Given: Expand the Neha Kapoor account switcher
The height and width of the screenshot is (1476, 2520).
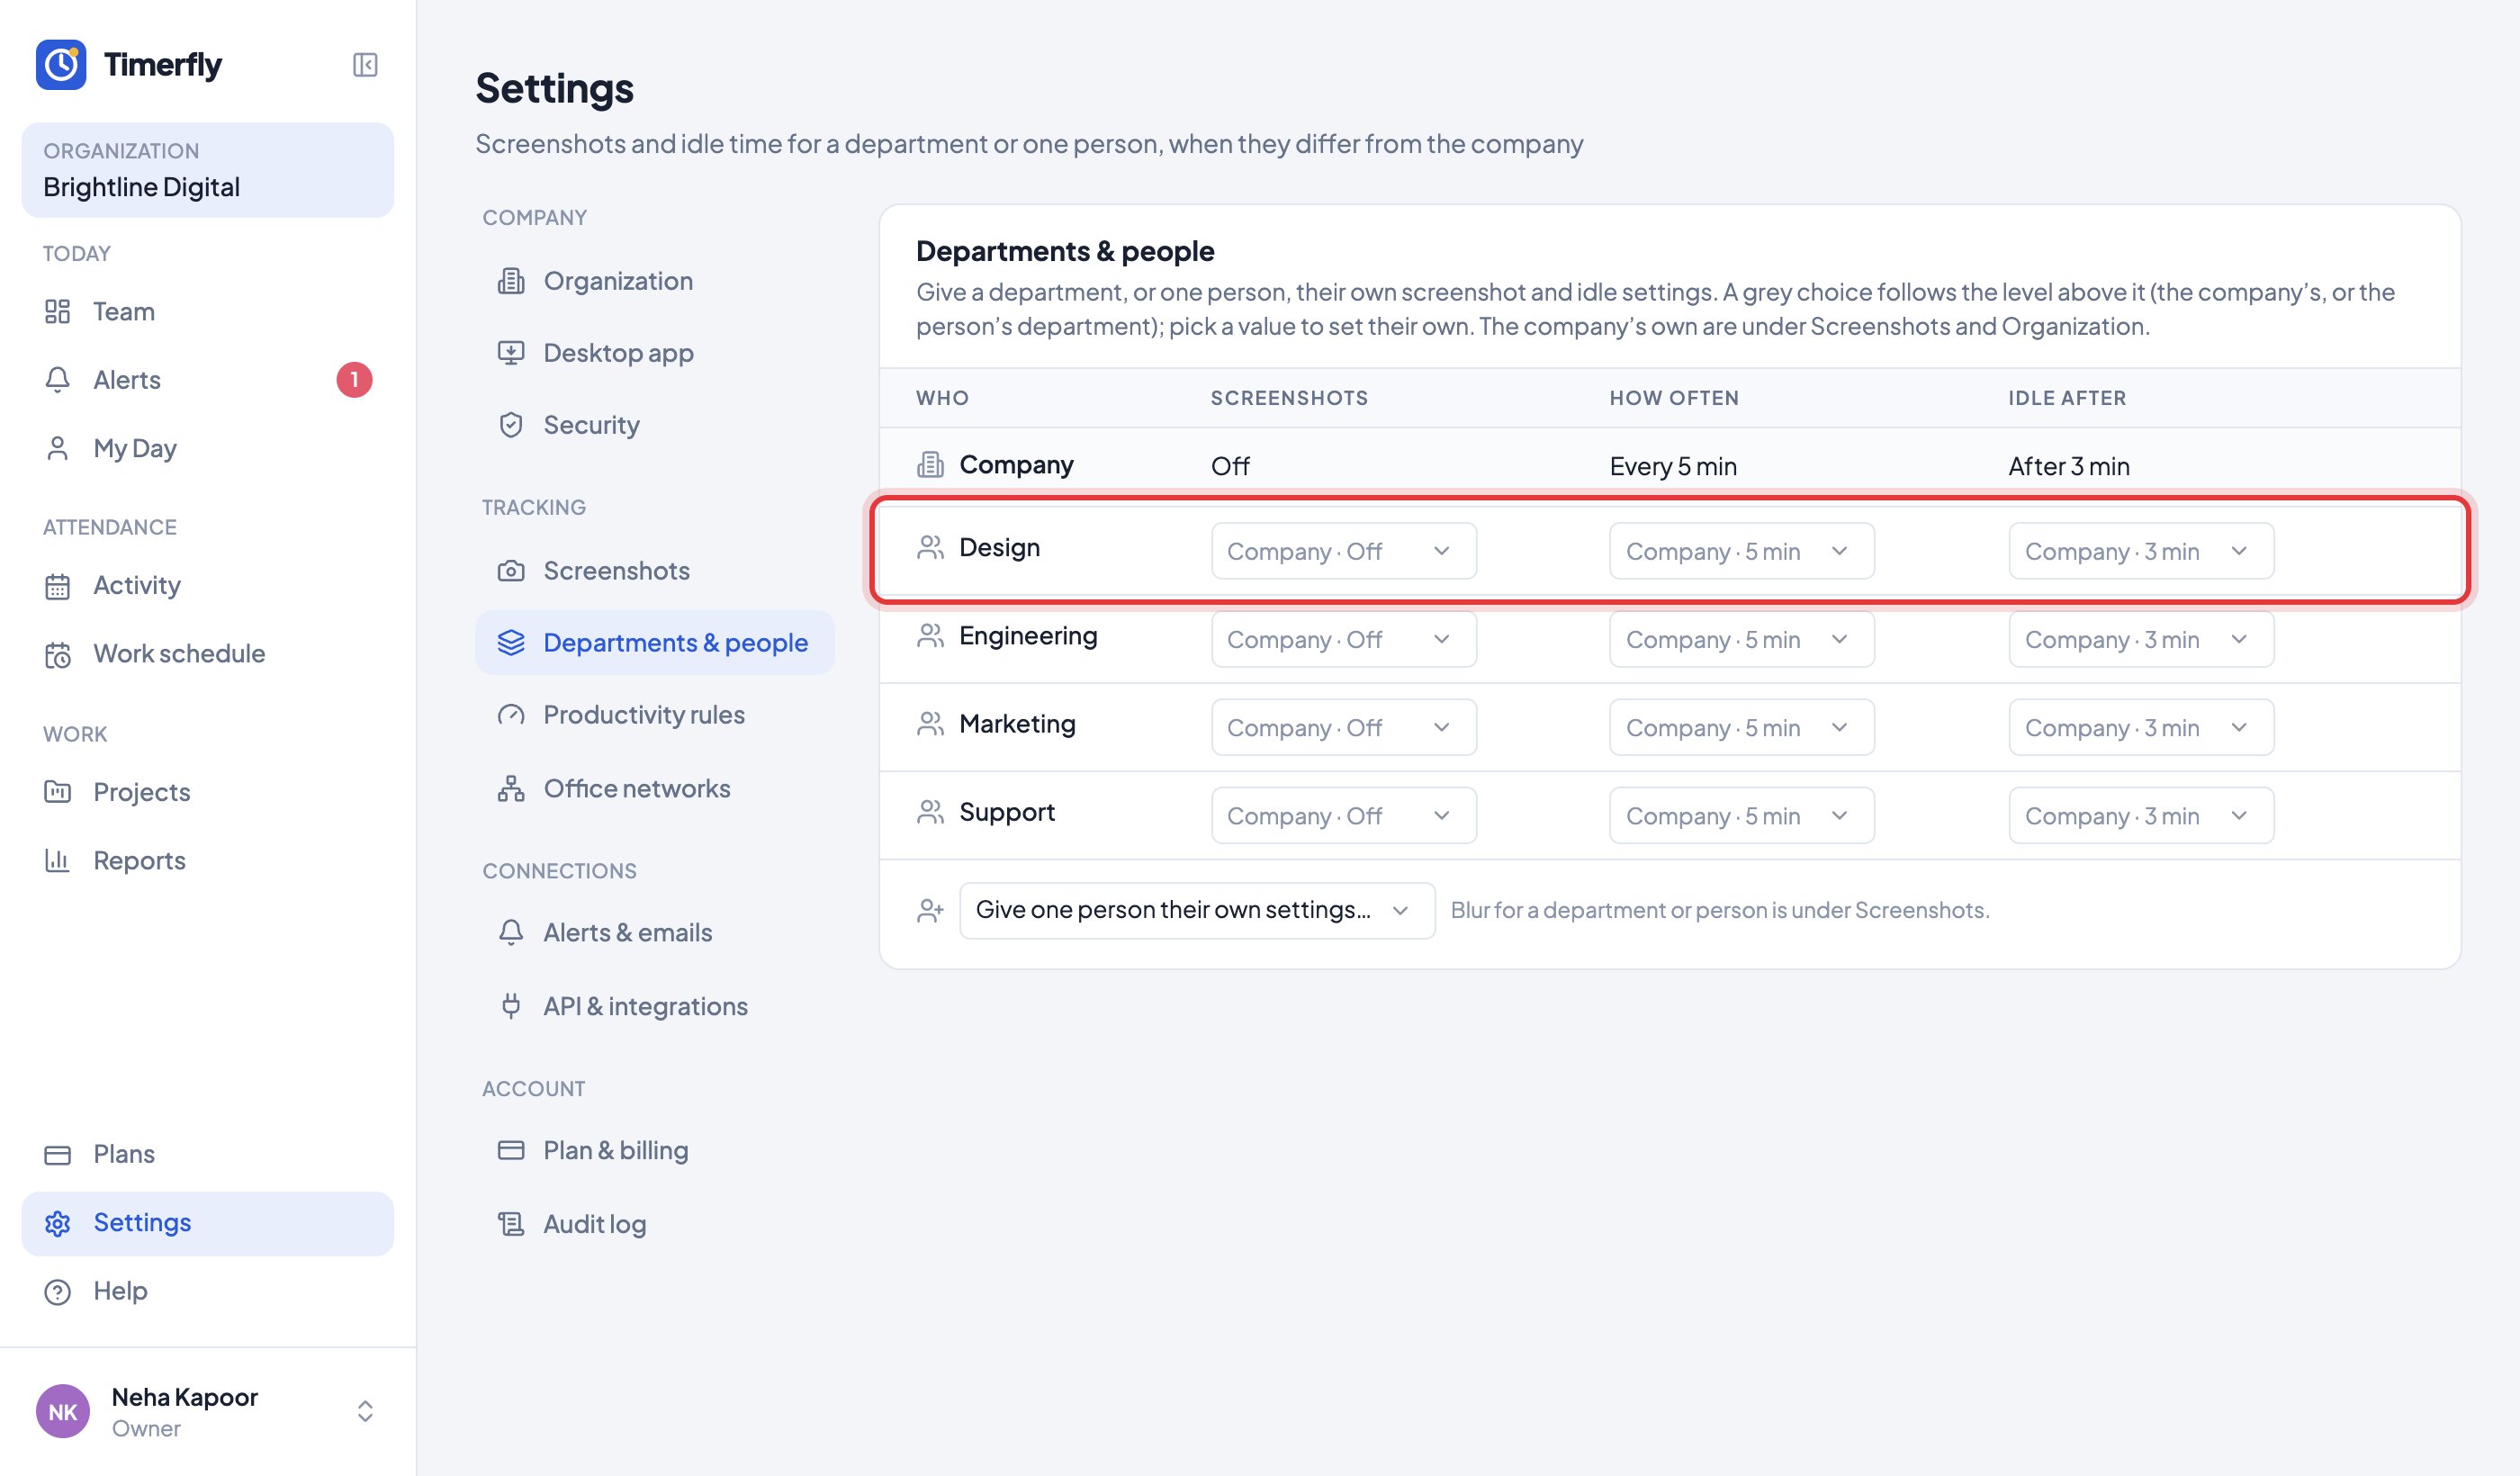Looking at the screenshot, I should tap(365, 1411).
